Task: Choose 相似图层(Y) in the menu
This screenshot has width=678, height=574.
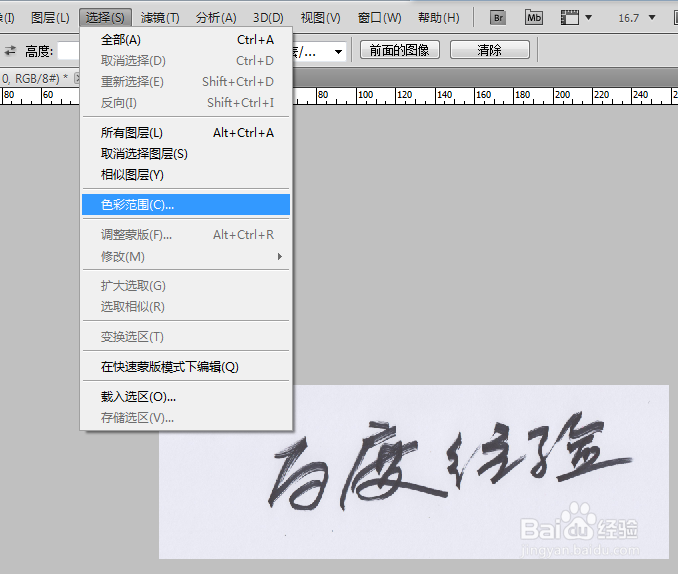Action: click(x=186, y=175)
